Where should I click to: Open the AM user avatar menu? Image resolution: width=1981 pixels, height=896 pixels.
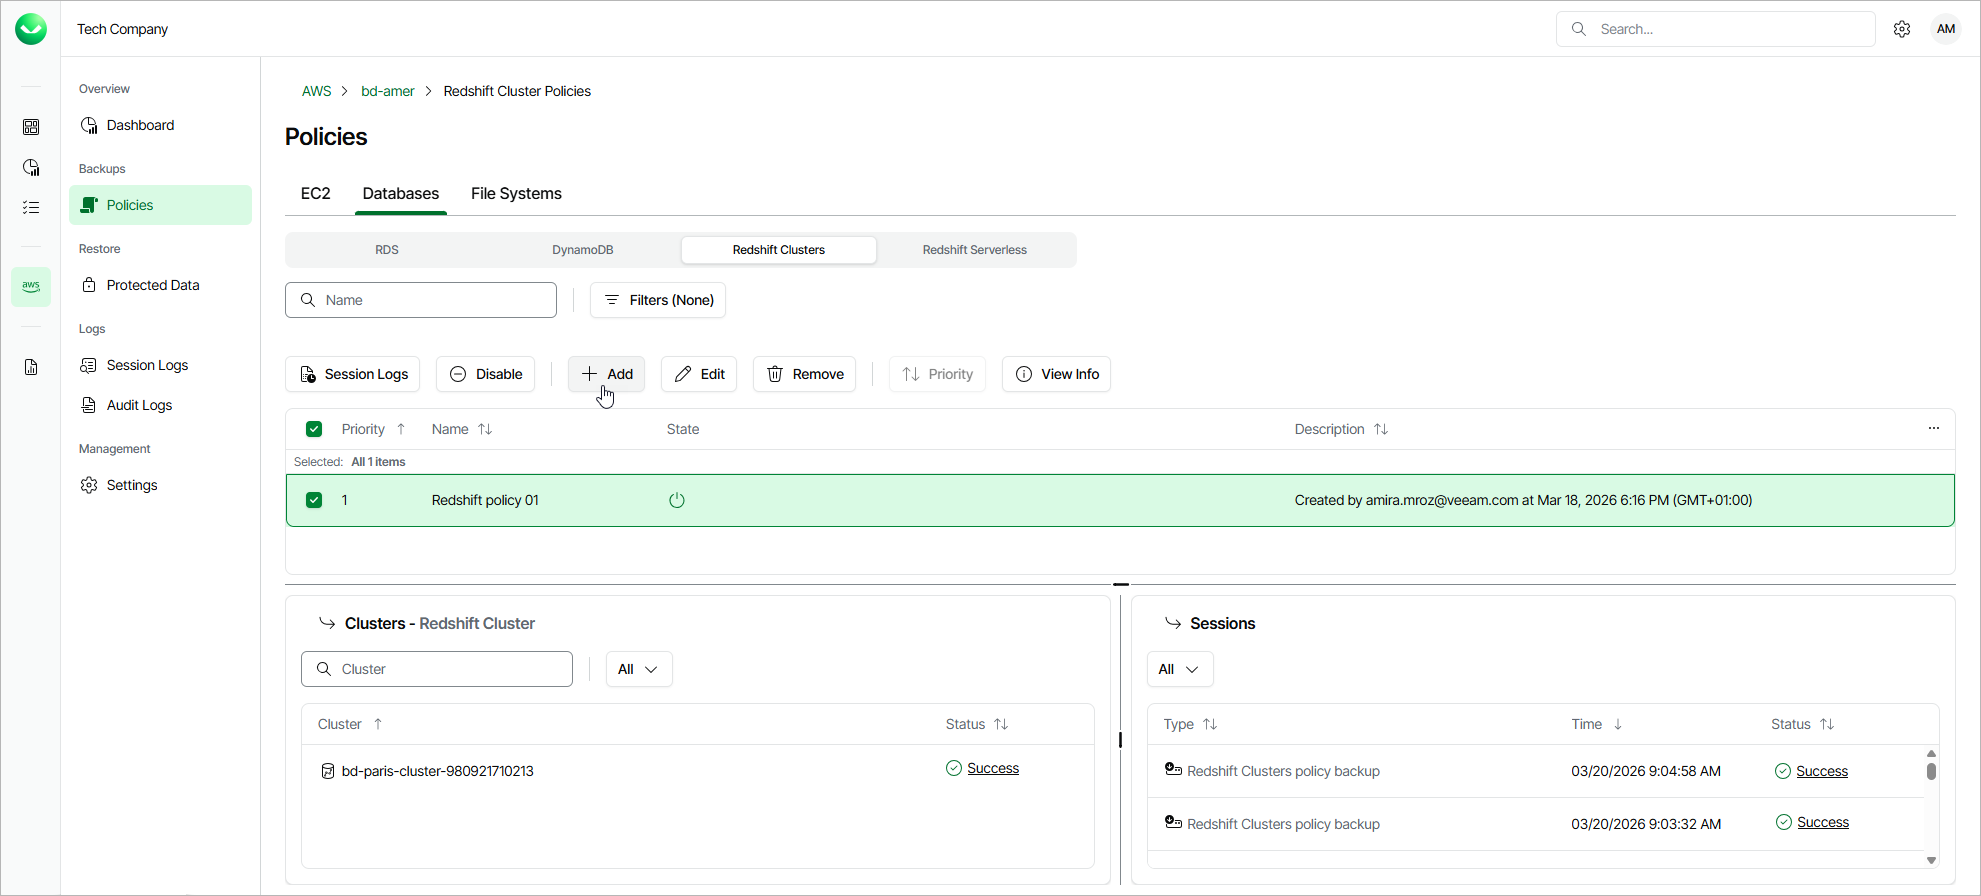[1945, 29]
